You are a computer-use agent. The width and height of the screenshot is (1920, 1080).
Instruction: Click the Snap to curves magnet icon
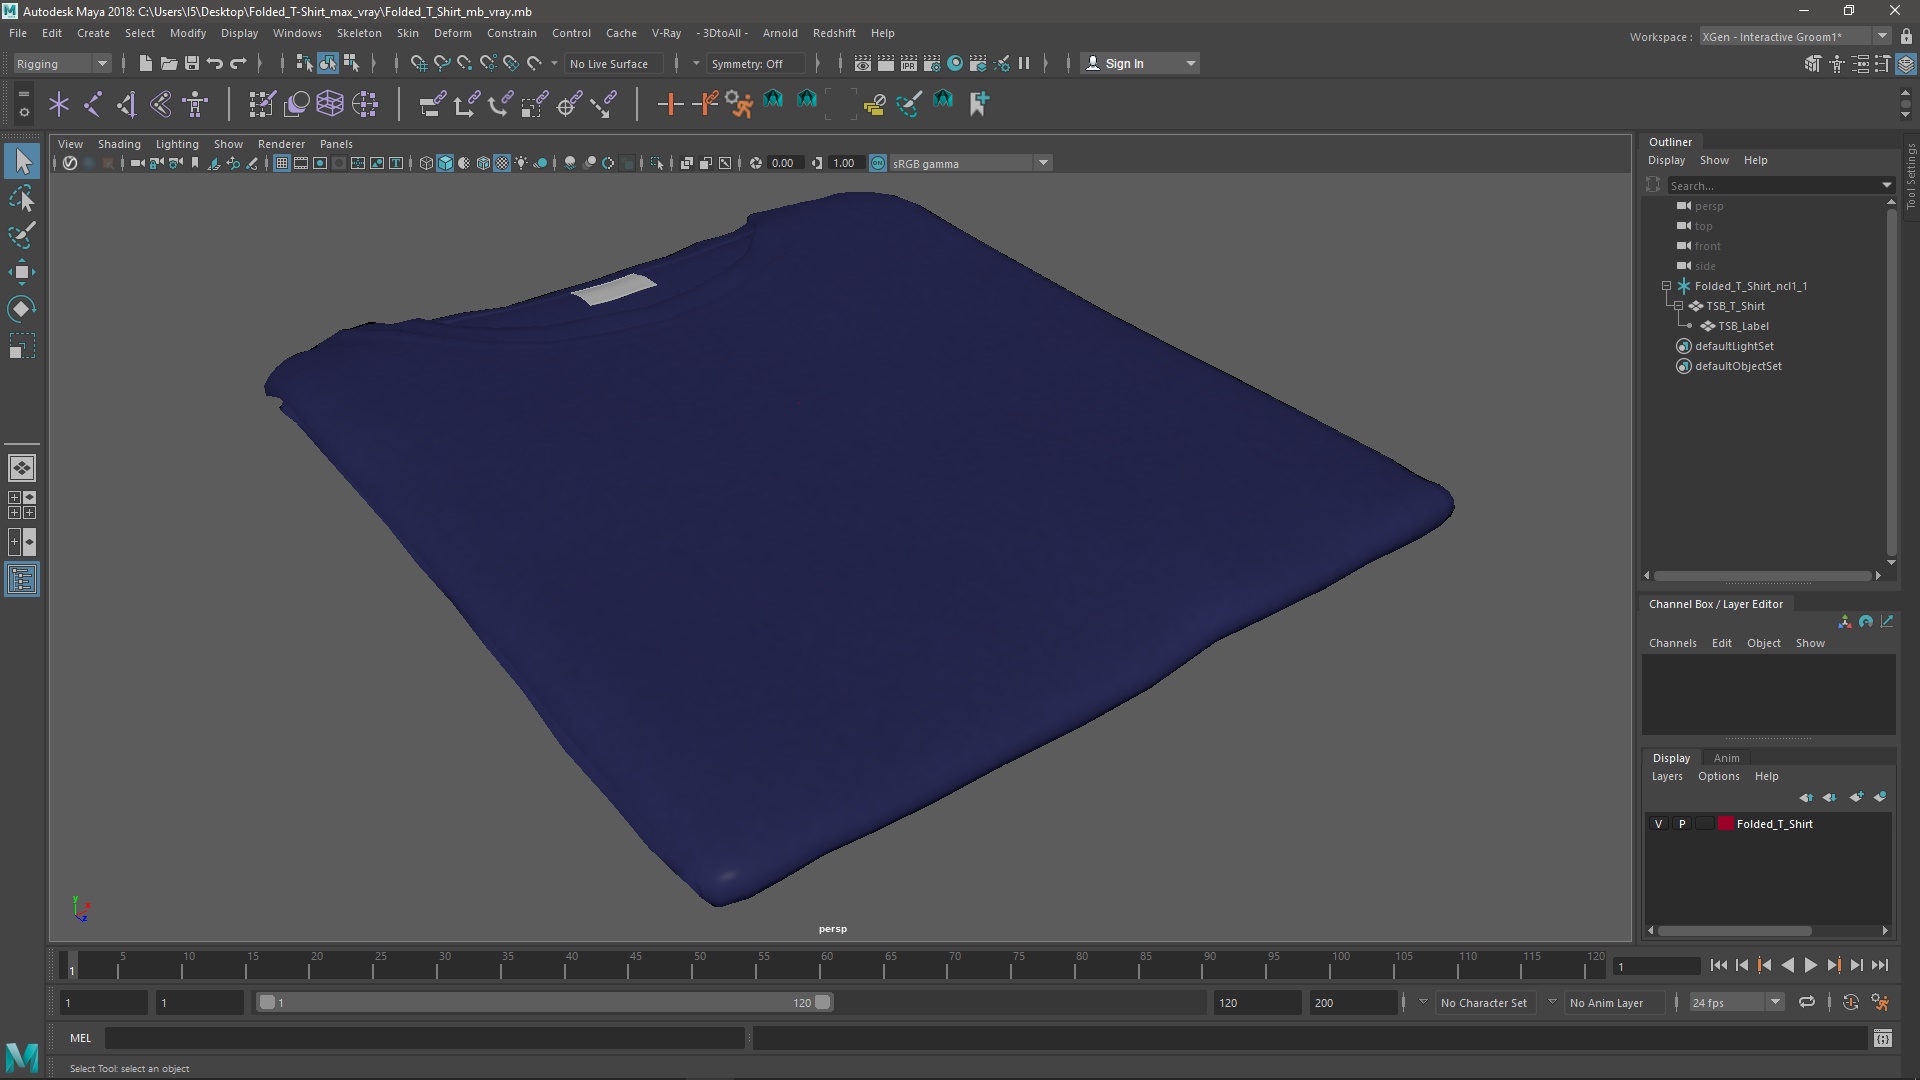pos(441,63)
